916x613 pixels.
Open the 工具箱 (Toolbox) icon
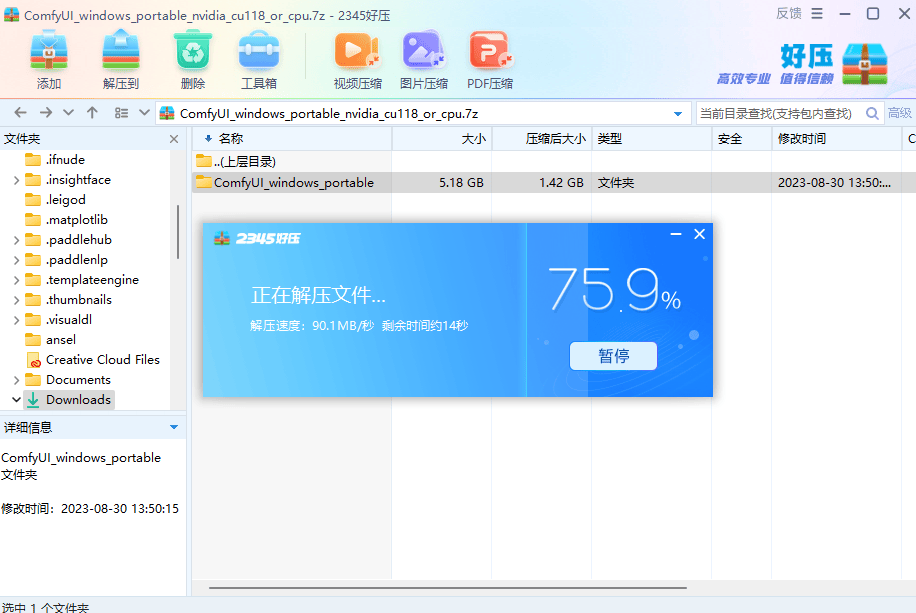pyautogui.click(x=259, y=60)
